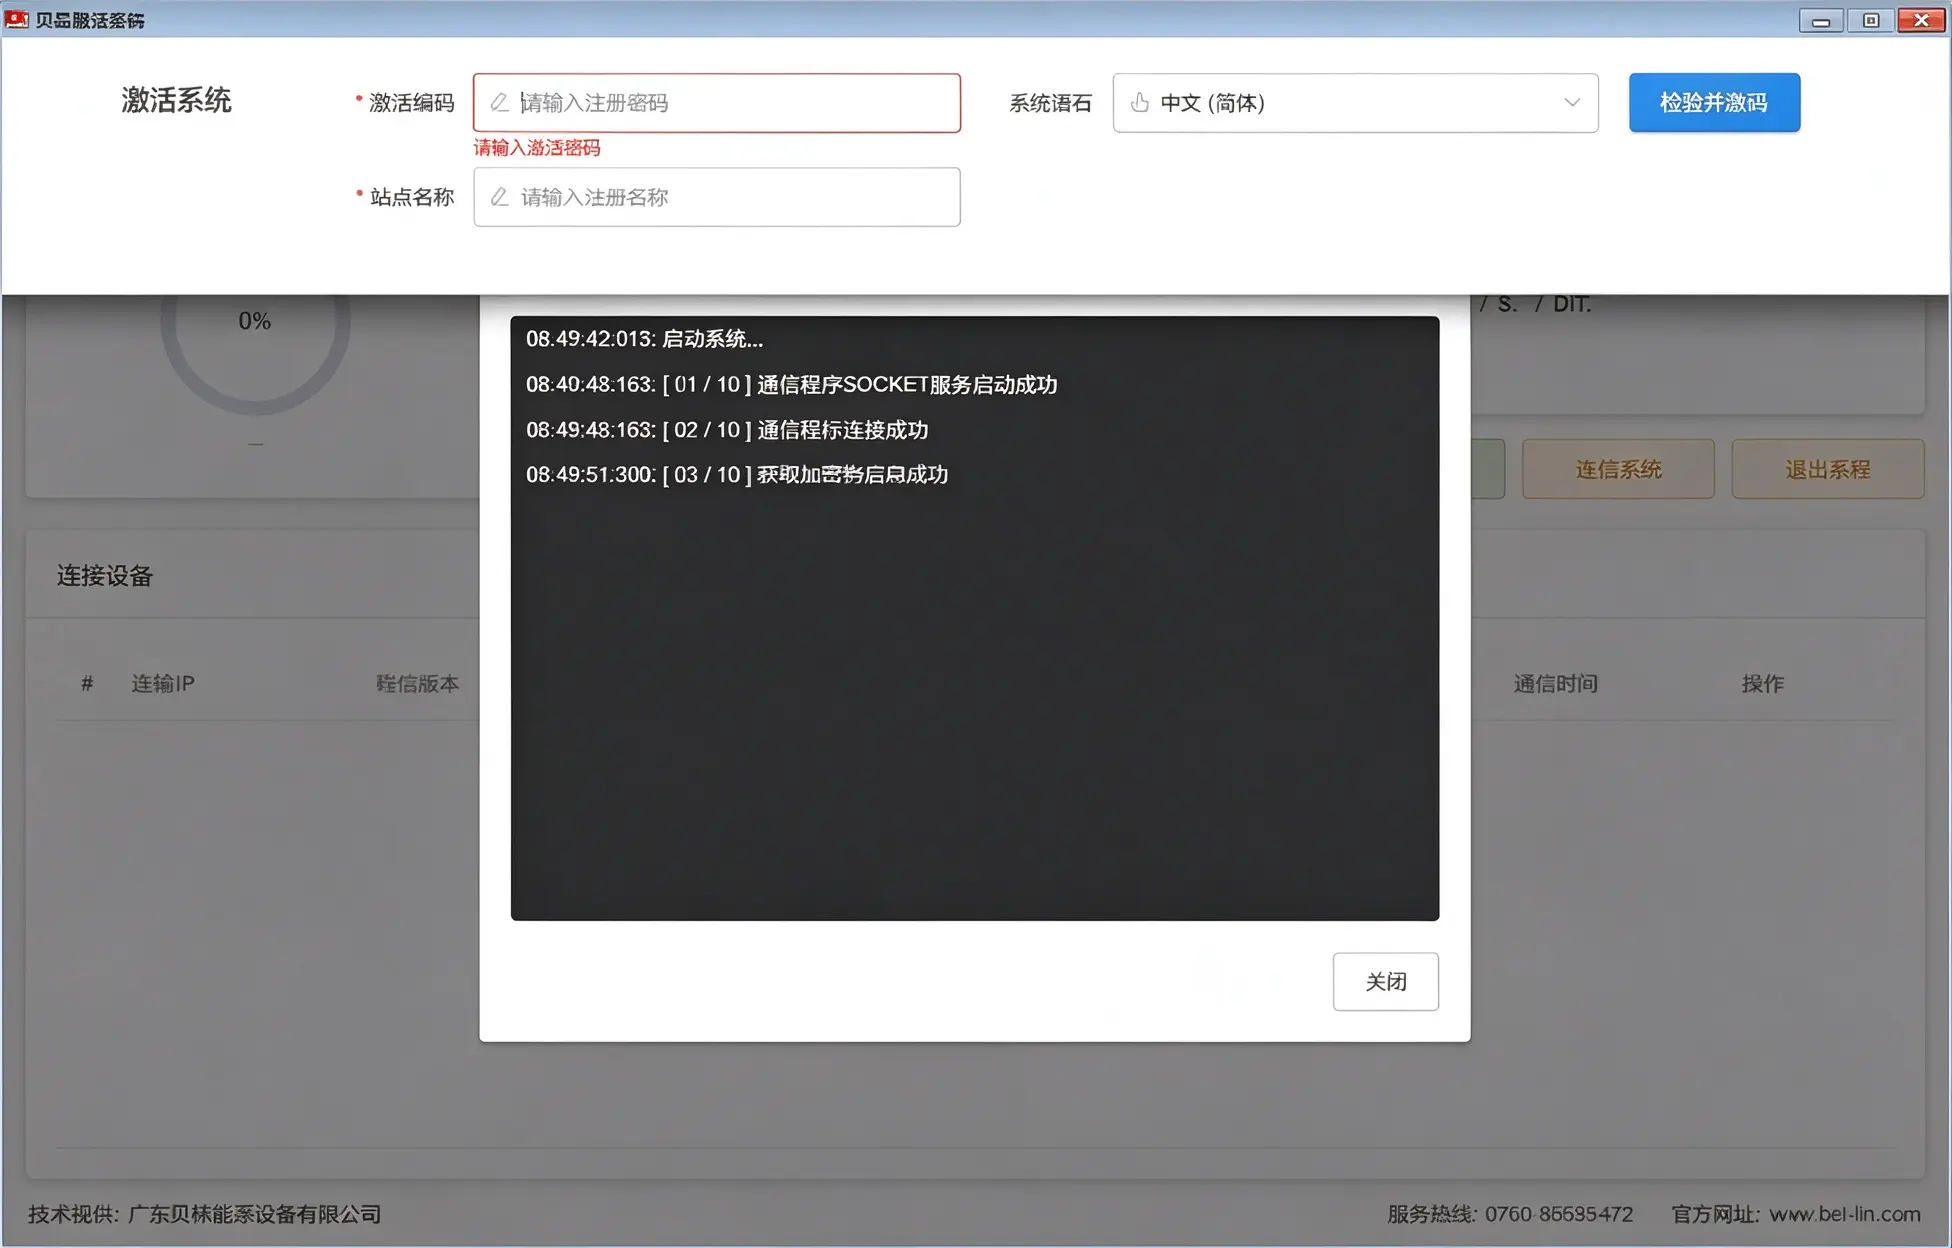This screenshot has height=1248, width=1952.
Task: Click the 连输IP column header
Action: click(163, 684)
